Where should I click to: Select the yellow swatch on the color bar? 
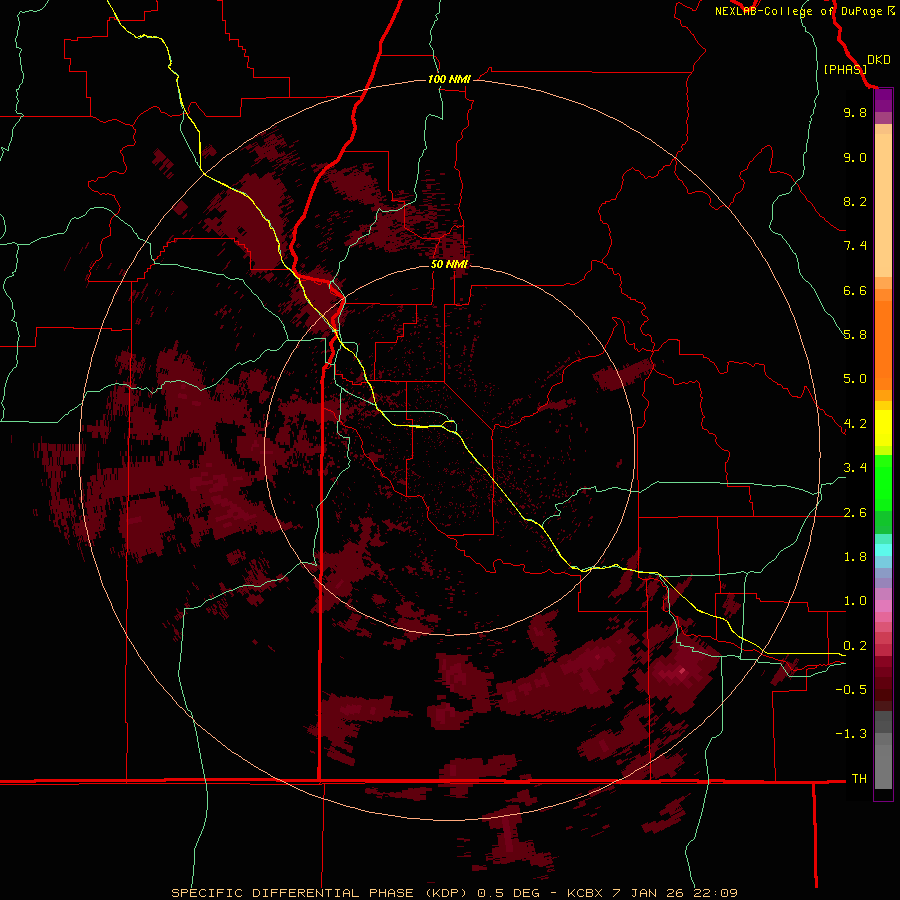[x=883, y=428]
